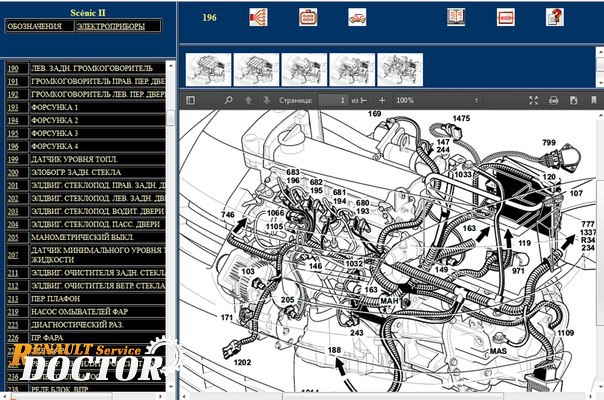Click the PDF zoom in plus button
The image size is (604, 400).
pos(384,100)
